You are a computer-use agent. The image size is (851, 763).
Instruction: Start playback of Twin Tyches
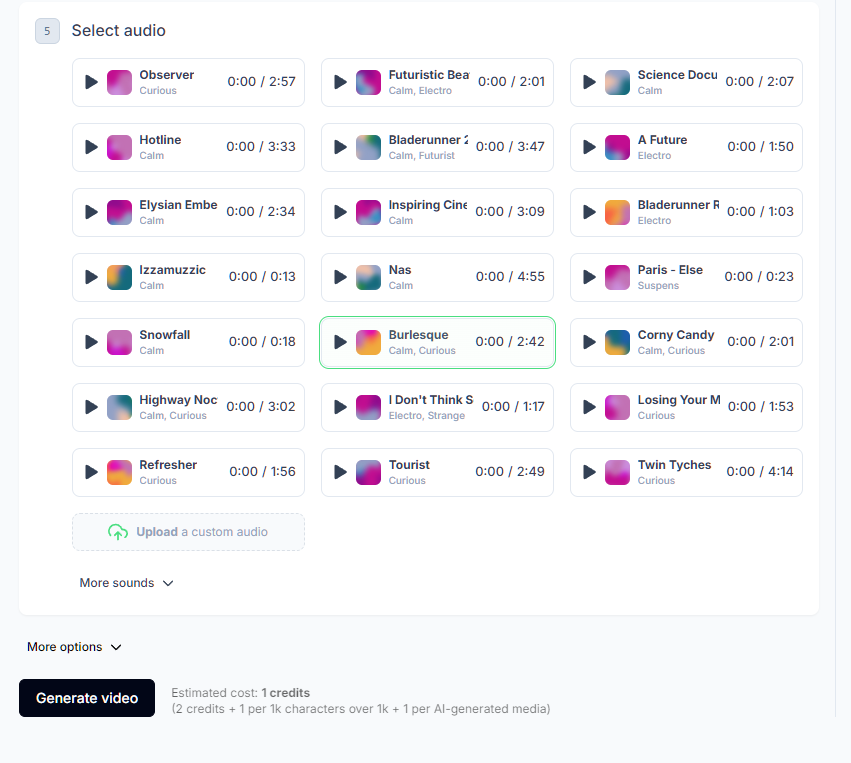(589, 472)
